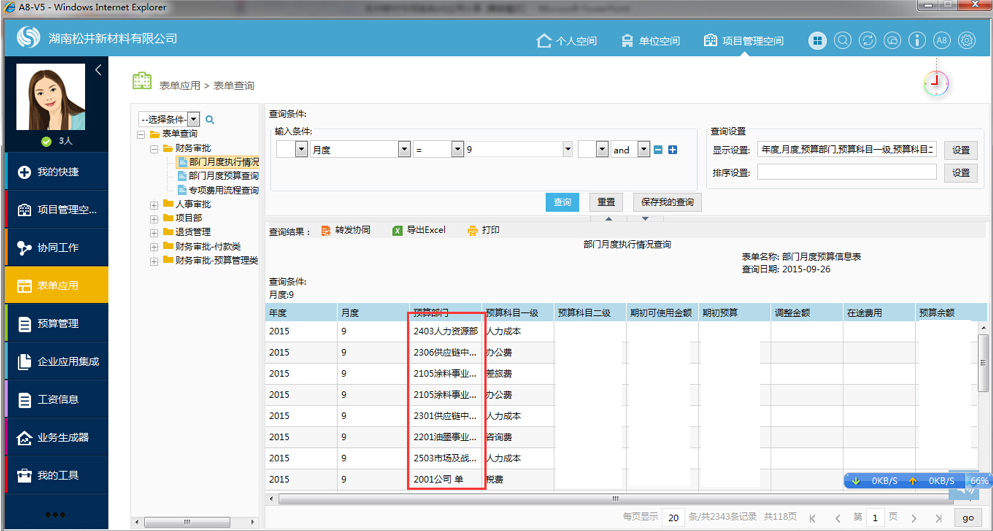Screen dimensions: 993x531
Task: Expand 财务审批-预算管理类 folder
Action: click(x=154, y=262)
